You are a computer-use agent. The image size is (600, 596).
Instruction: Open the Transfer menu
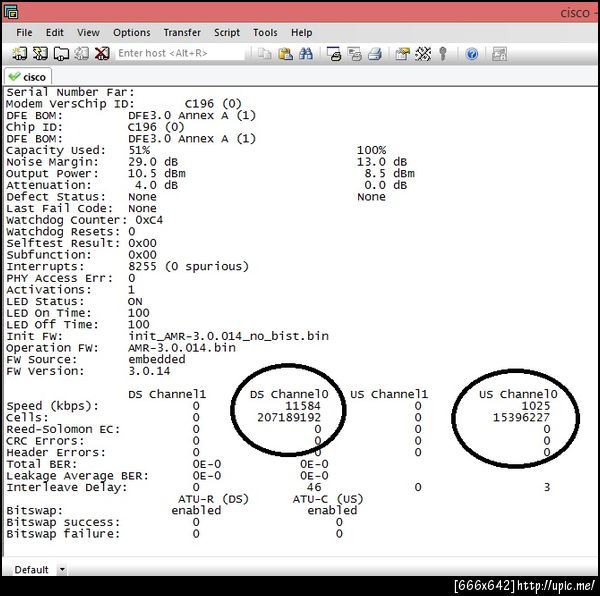coord(182,33)
